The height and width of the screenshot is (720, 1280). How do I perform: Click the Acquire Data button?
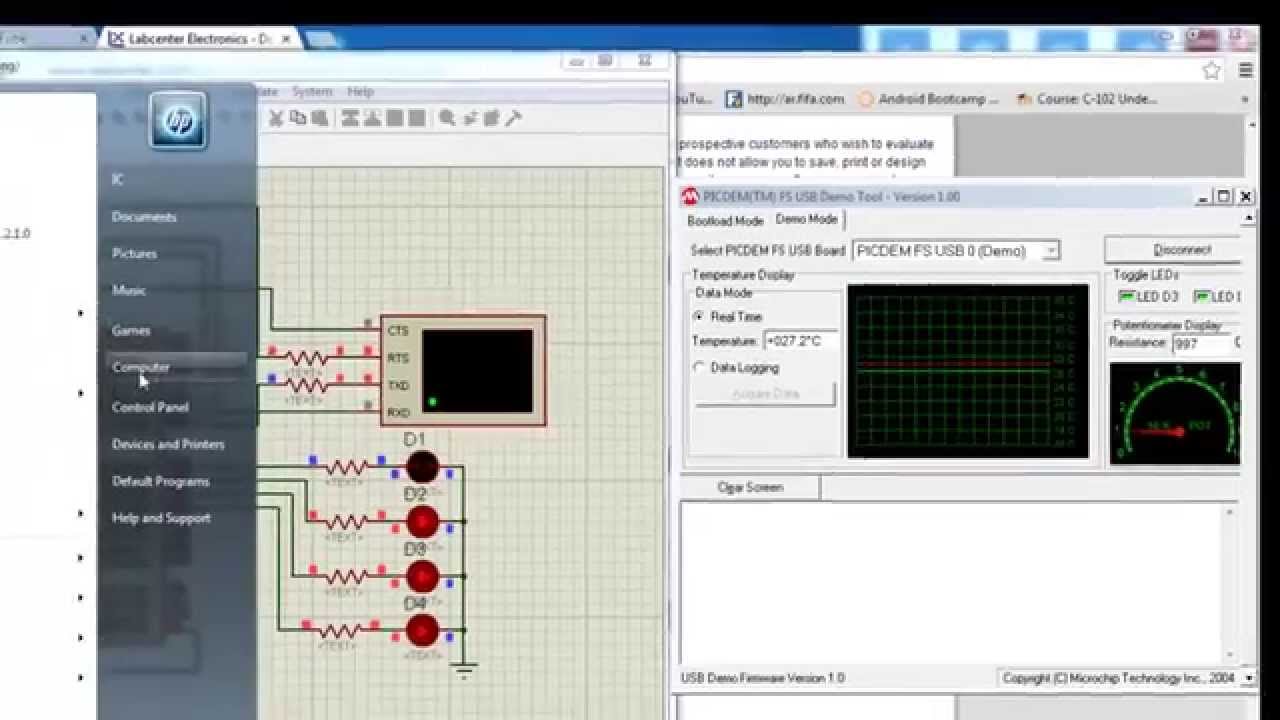[x=766, y=393]
